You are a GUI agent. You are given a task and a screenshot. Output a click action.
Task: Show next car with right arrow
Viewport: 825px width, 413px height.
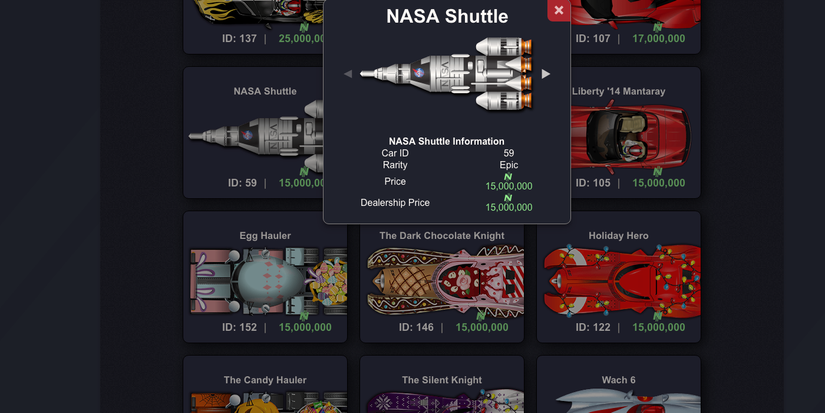point(546,74)
